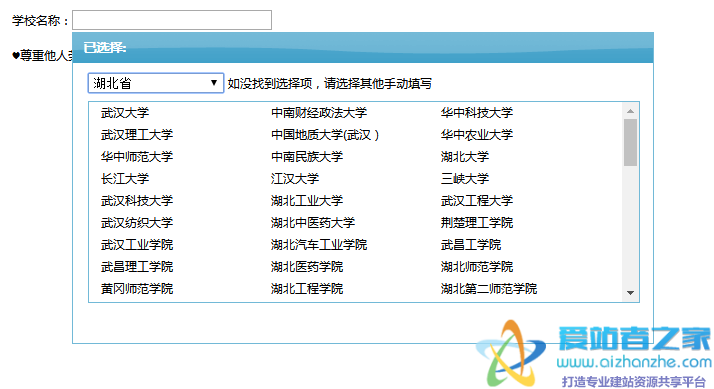This screenshot has width=714, height=389.
Task: Select 三峡大学
Action: [x=465, y=179]
